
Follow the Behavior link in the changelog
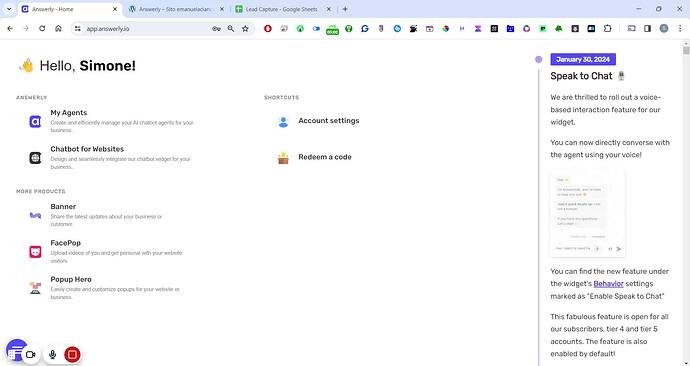pos(608,284)
